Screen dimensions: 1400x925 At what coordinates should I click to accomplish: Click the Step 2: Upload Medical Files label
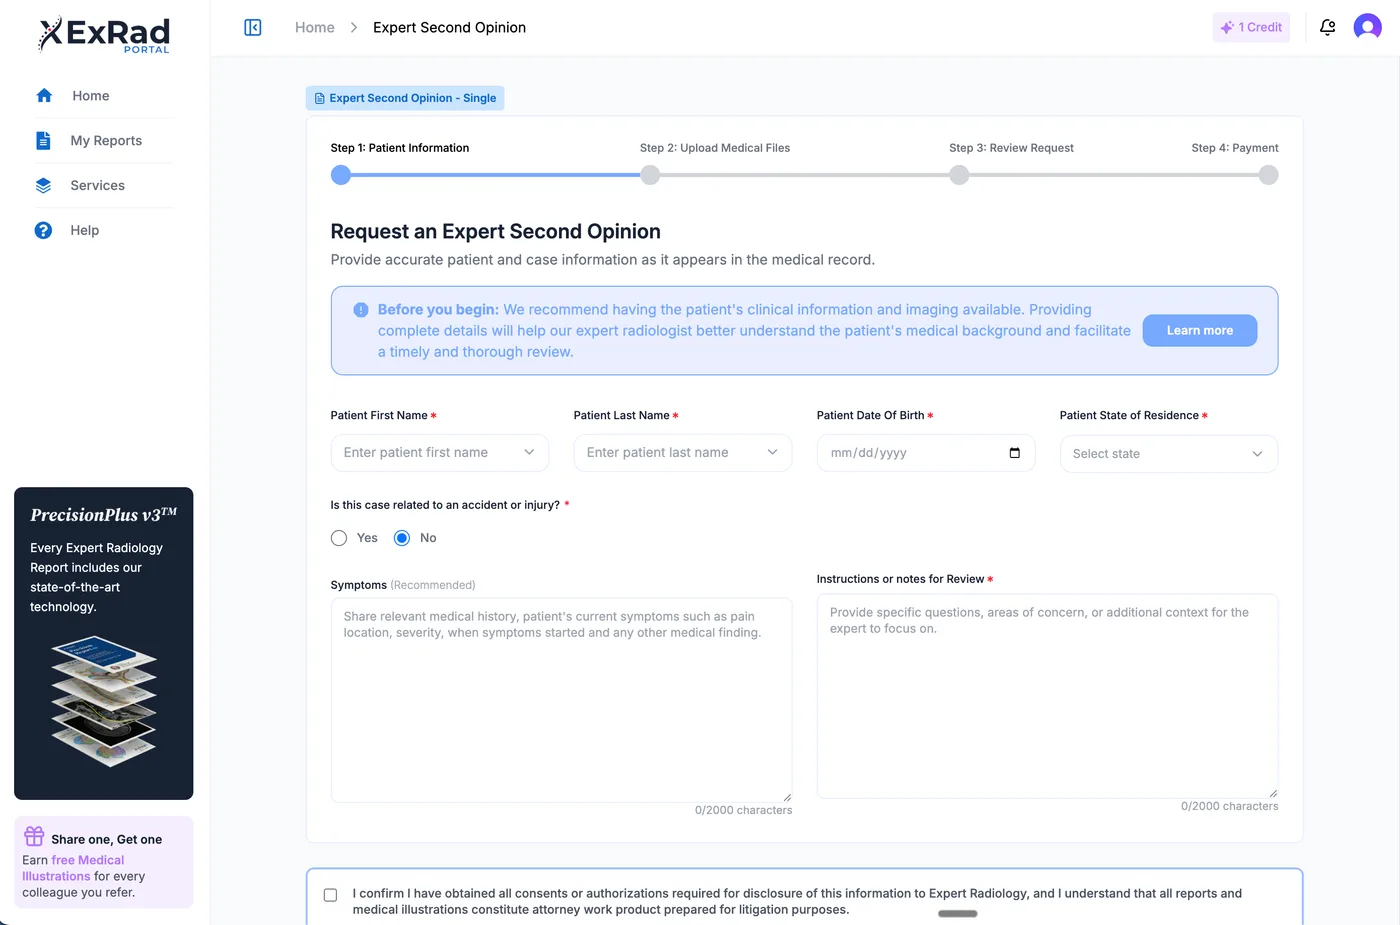715,148
